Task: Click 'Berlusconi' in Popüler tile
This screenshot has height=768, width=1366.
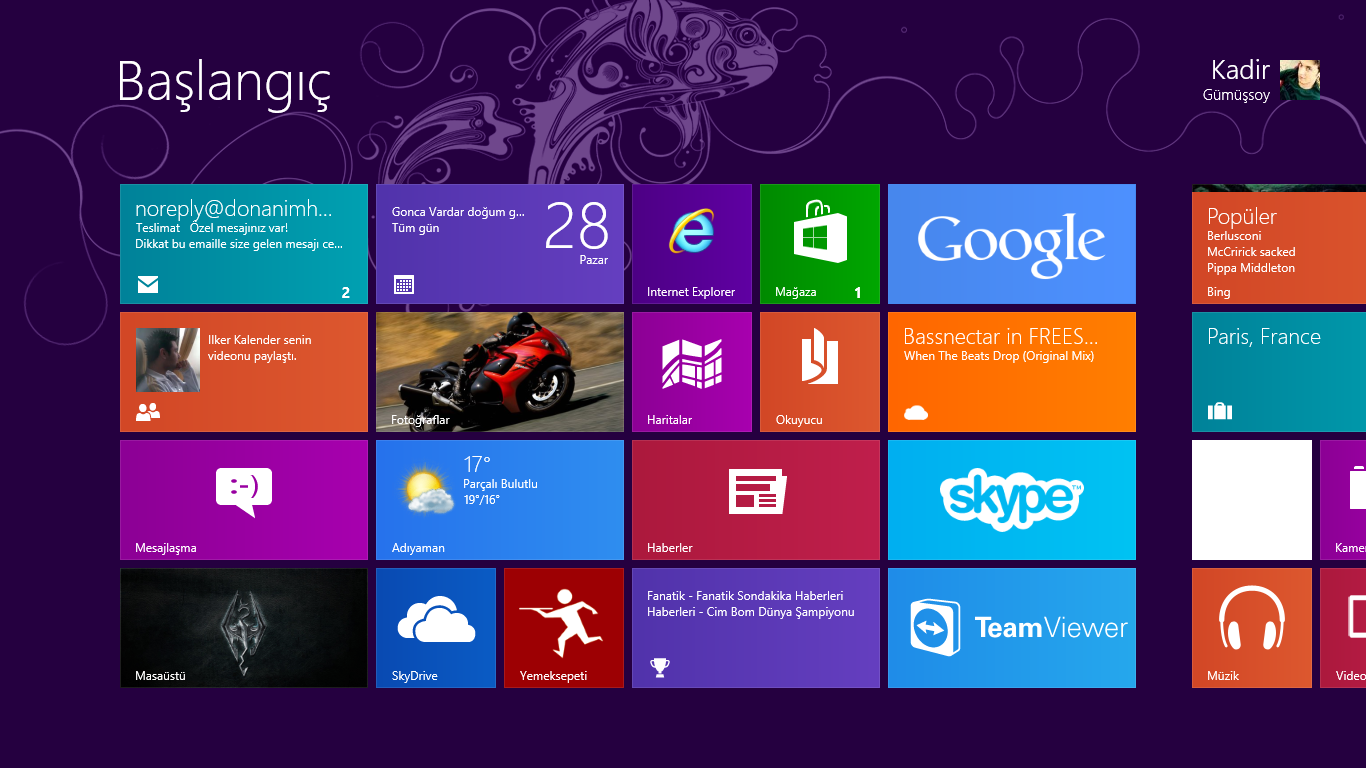Action: pos(1234,236)
